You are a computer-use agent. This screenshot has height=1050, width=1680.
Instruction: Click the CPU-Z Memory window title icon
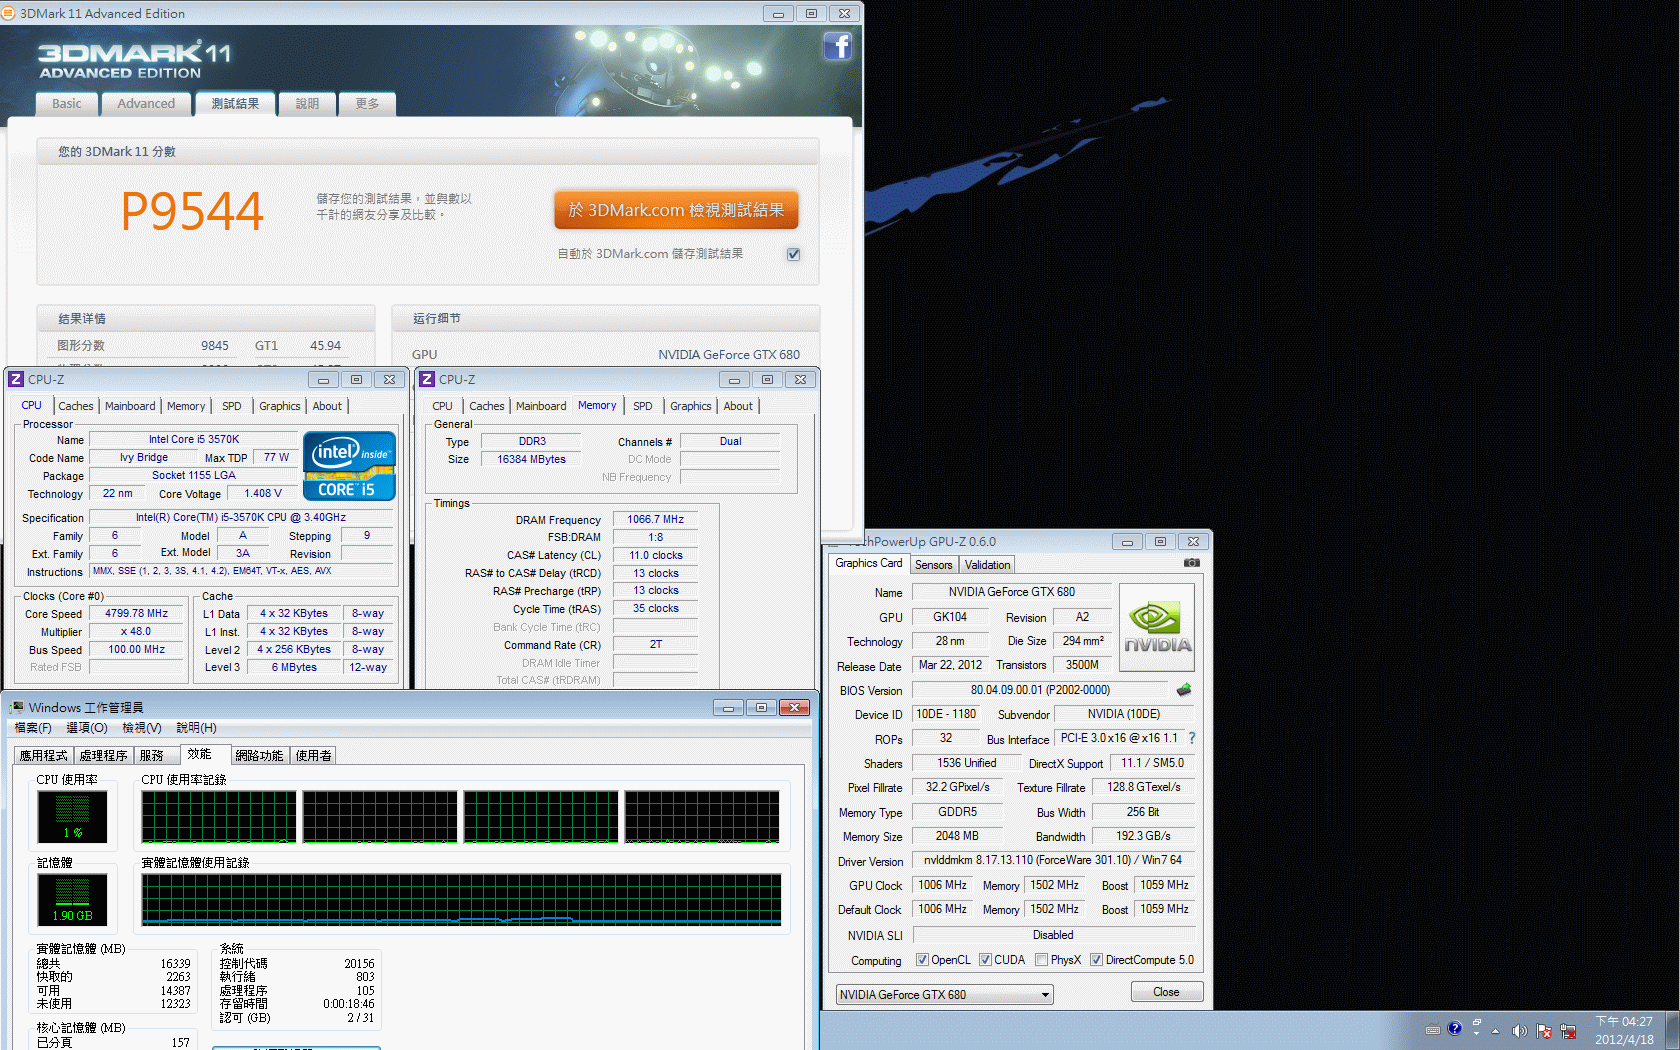pyautogui.click(x=427, y=379)
